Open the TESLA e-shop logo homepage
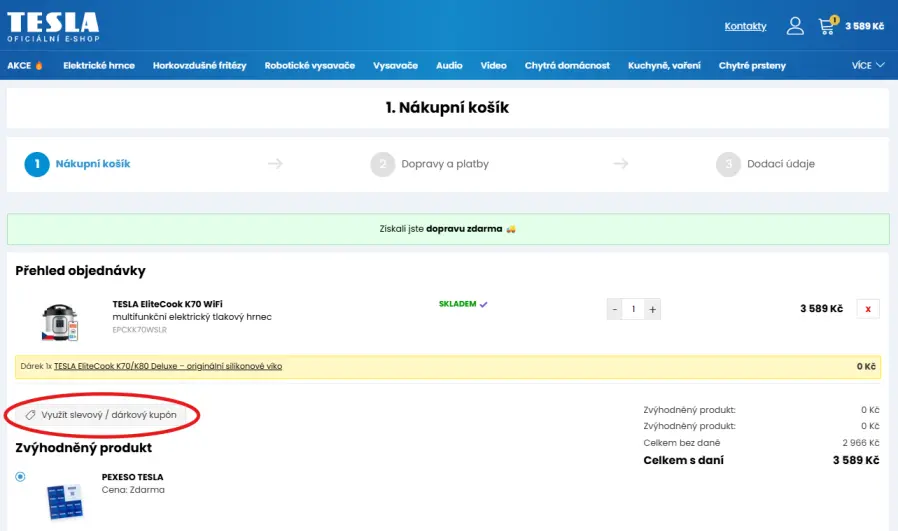The width and height of the screenshot is (898, 531). 53,27
